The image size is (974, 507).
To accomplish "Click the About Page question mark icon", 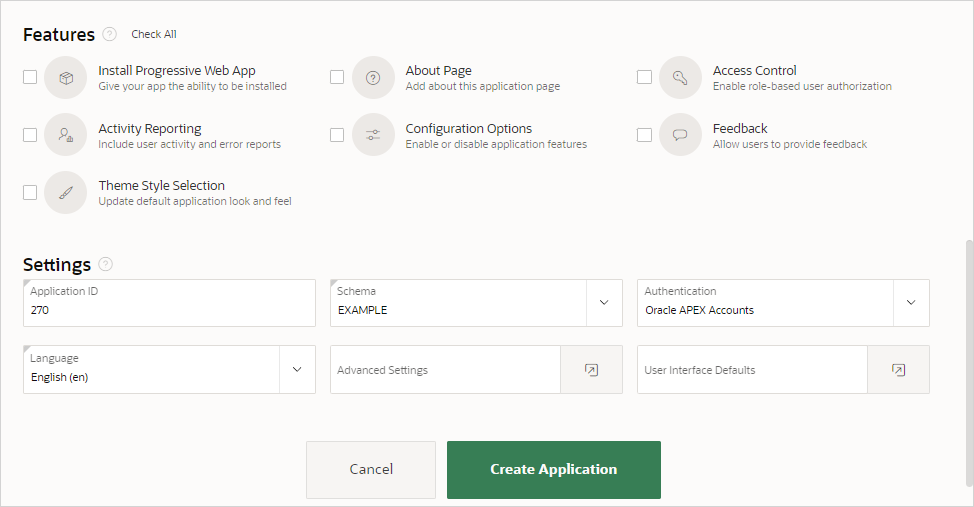I will click(x=373, y=78).
